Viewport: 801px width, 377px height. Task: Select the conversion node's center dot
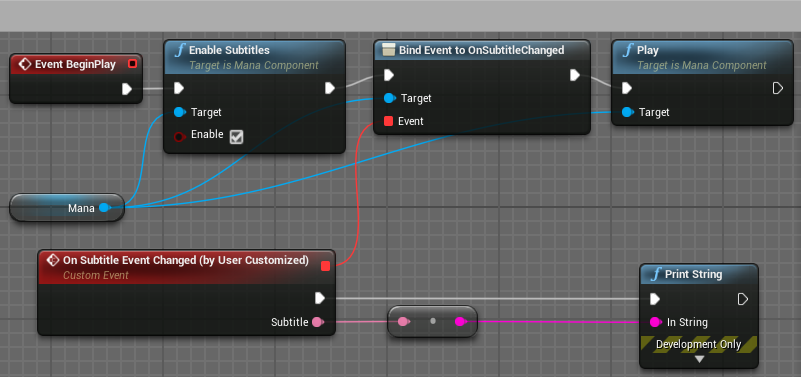(x=433, y=321)
